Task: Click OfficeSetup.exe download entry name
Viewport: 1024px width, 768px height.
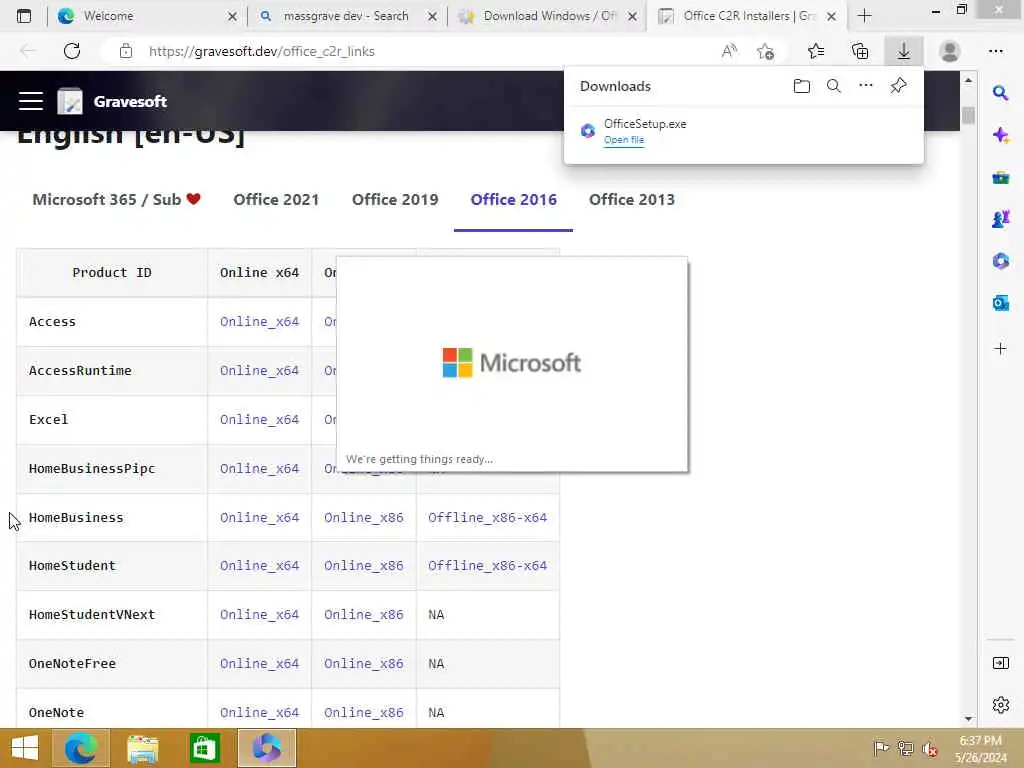Action: (x=645, y=123)
